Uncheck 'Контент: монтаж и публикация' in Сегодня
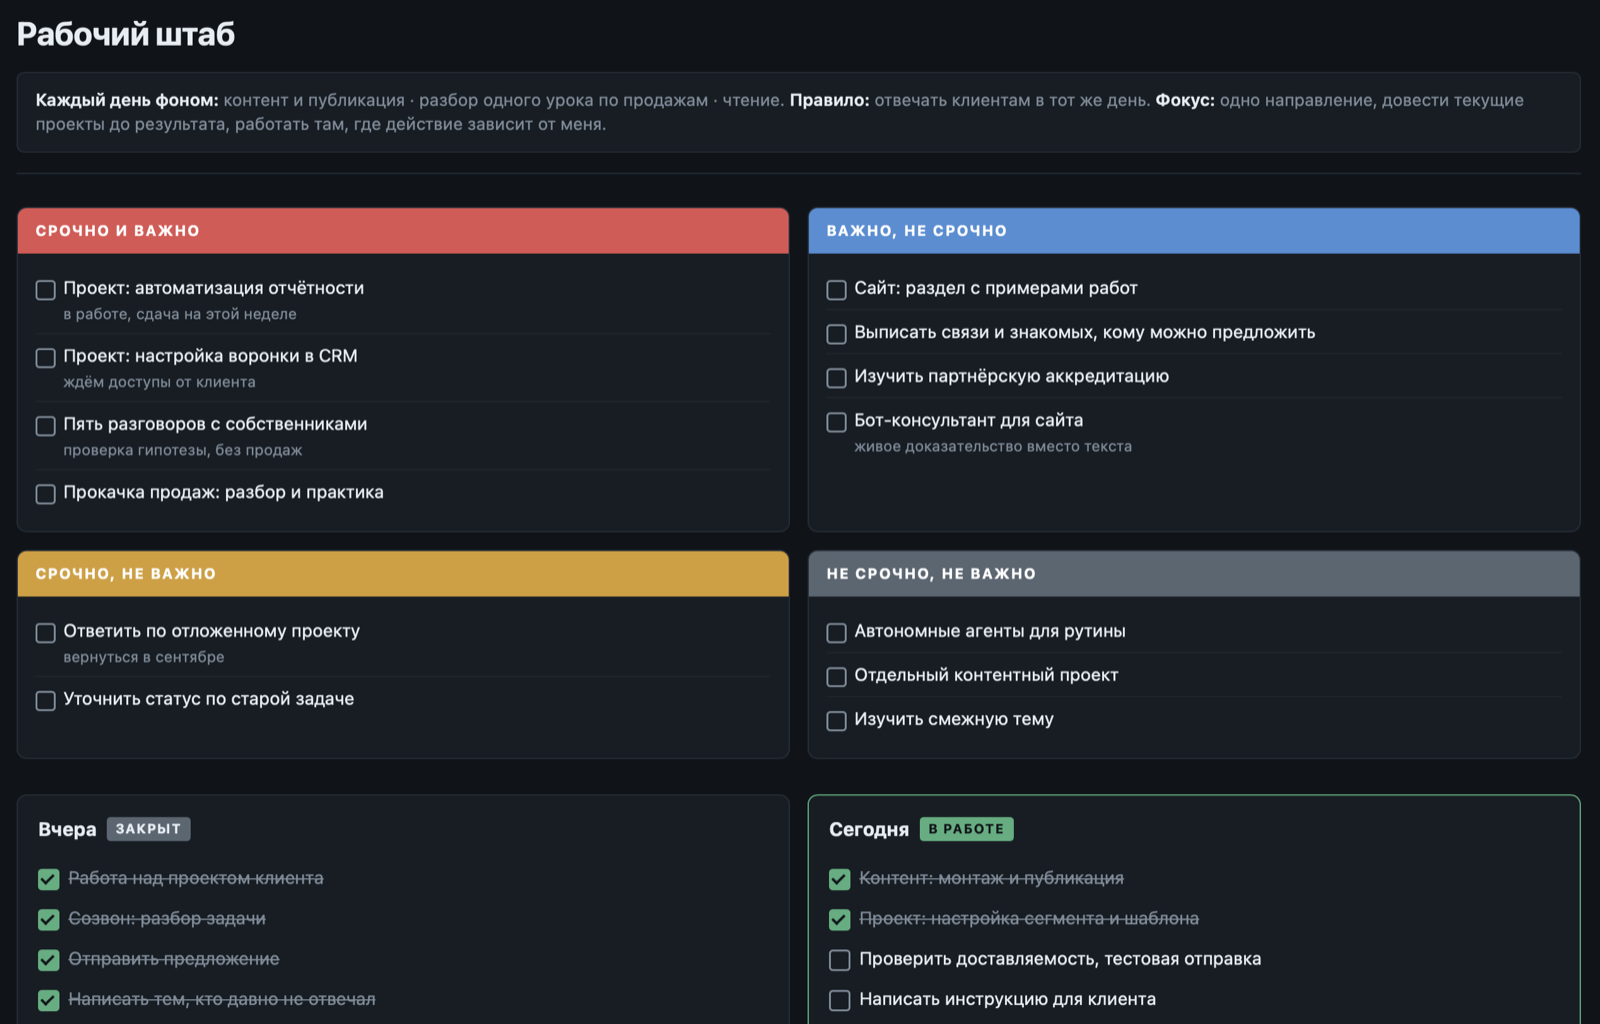 (840, 879)
